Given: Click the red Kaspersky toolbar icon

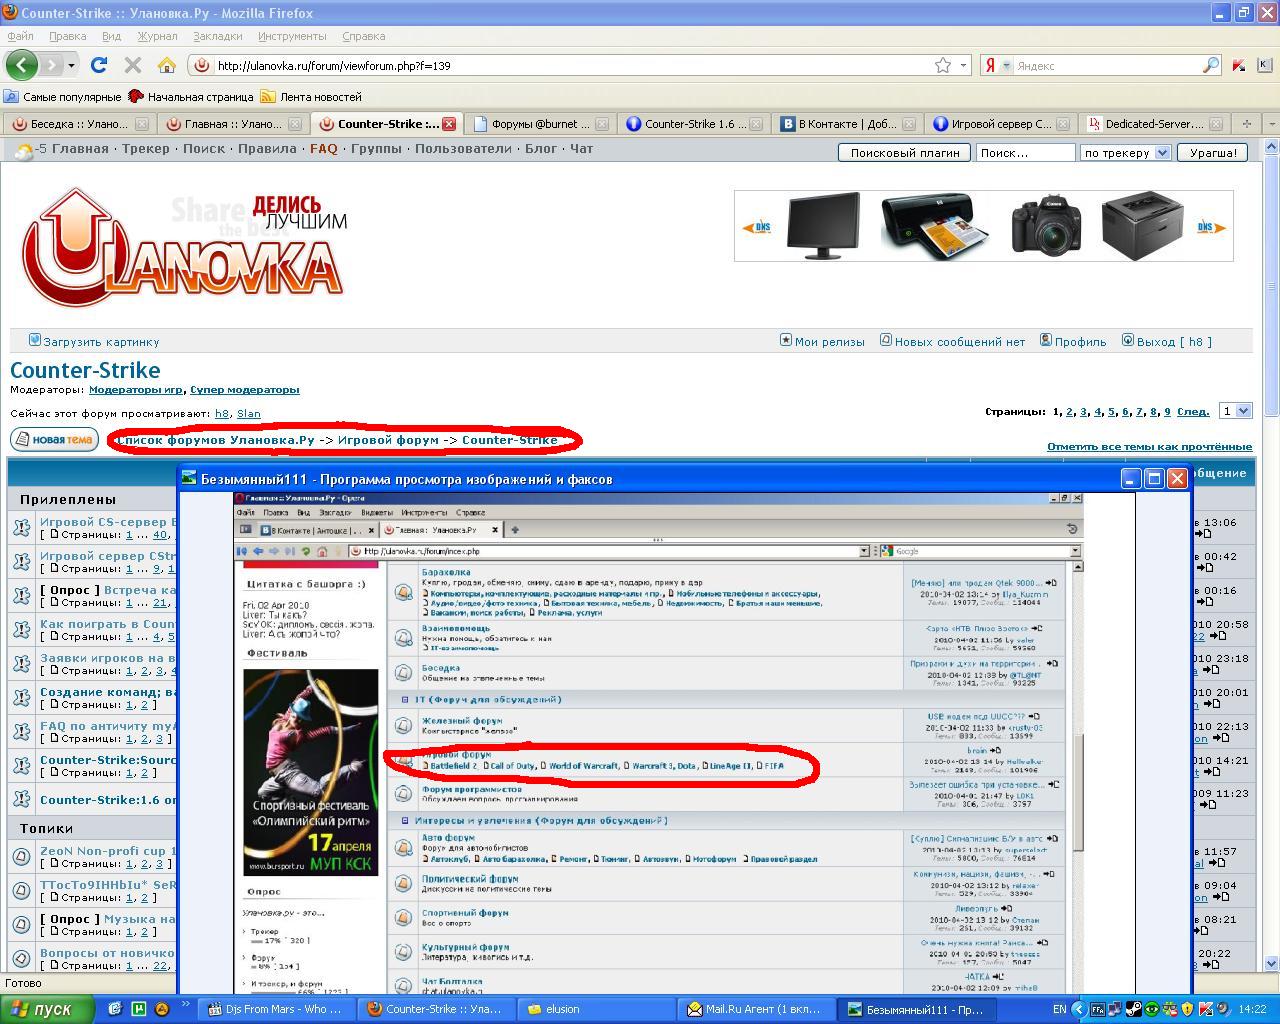Looking at the screenshot, I should [x=1239, y=65].
